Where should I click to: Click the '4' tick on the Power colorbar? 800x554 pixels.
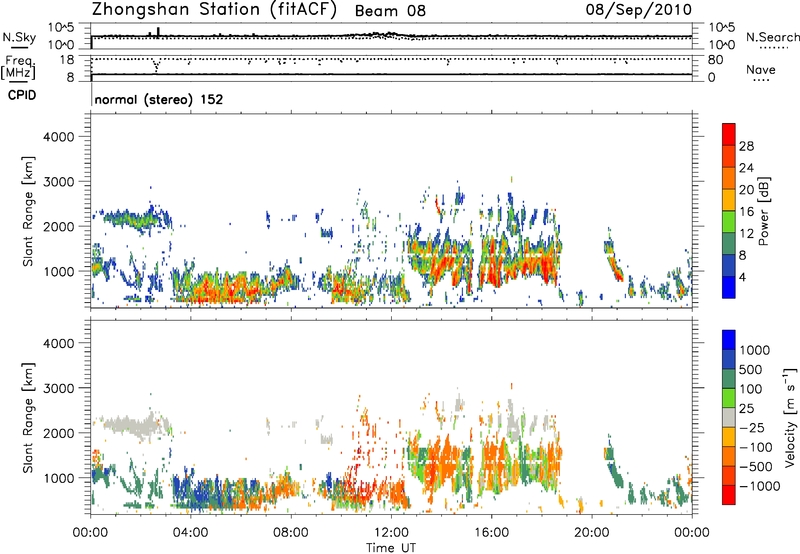(742, 278)
